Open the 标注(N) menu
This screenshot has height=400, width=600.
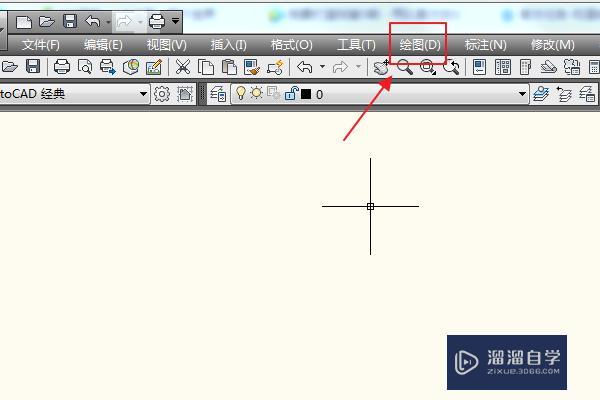pyautogui.click(x=486, y=45)
